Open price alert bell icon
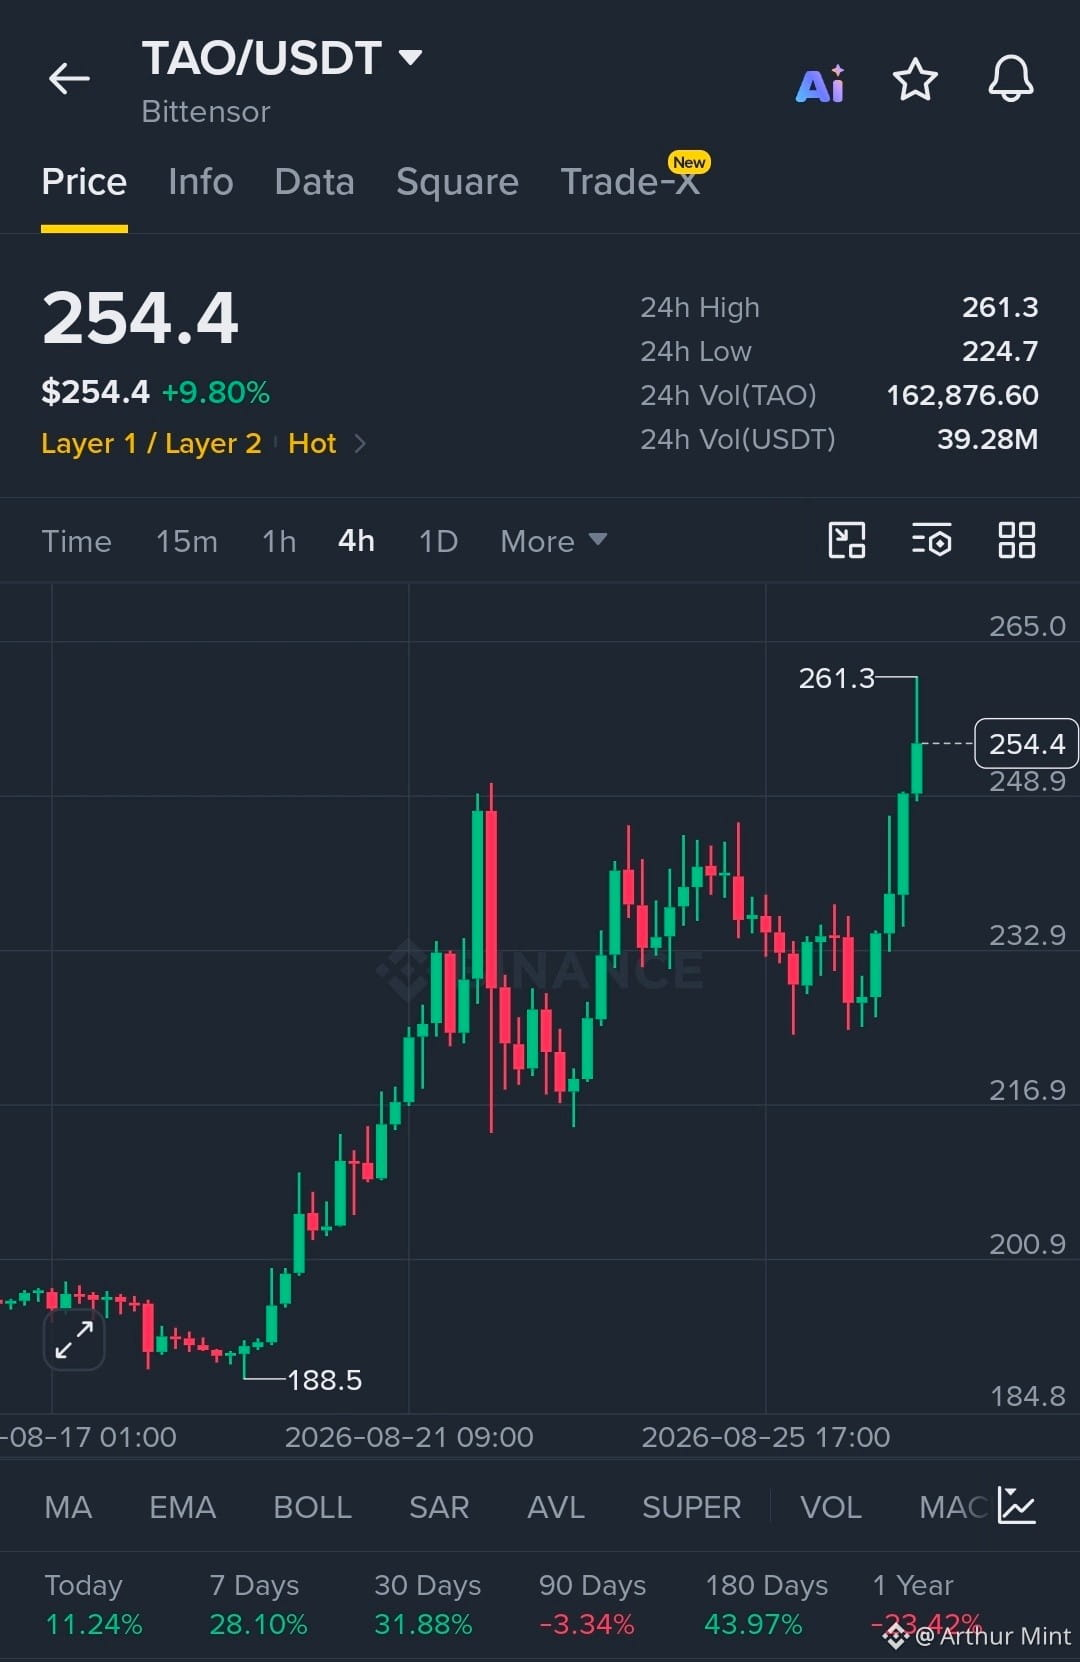This screenshot has height=1662, width=1080. (x=1011, y=78)
